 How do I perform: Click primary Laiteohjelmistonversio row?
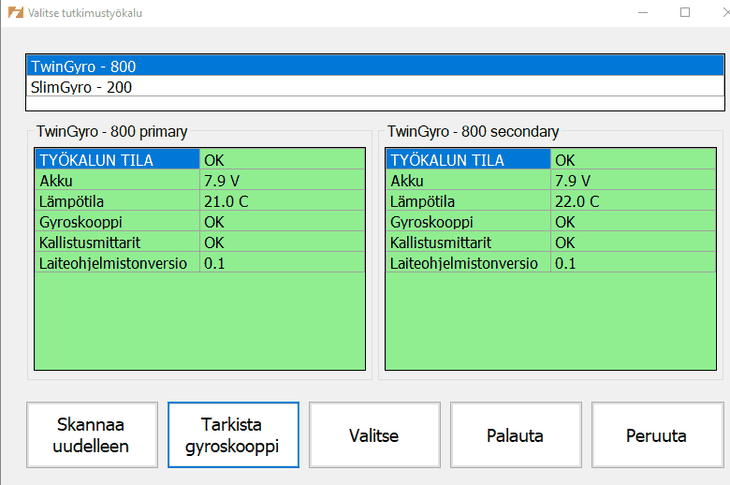click(200, 263)
